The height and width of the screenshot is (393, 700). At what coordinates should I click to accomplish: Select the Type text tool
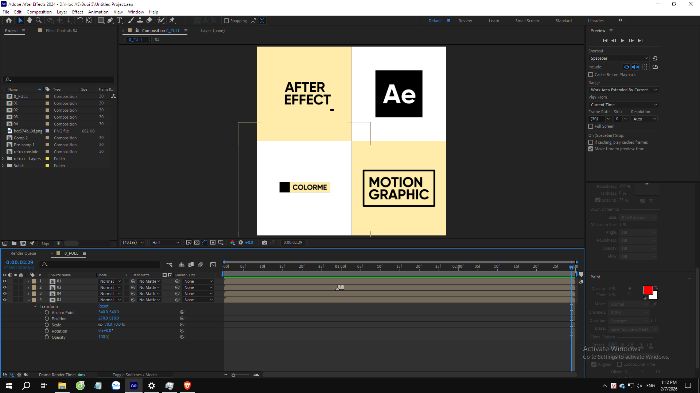pyautogui.click(x=120, y=21)
